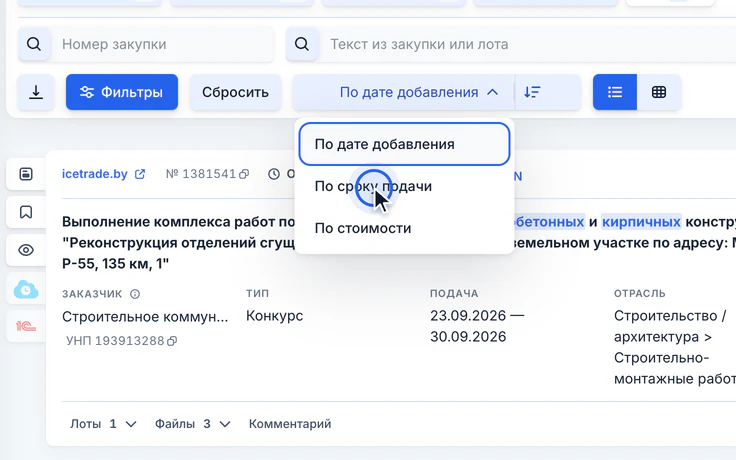The image size is (736, 460).
Task: Open the Комментарий section
Action: (290, 424)
